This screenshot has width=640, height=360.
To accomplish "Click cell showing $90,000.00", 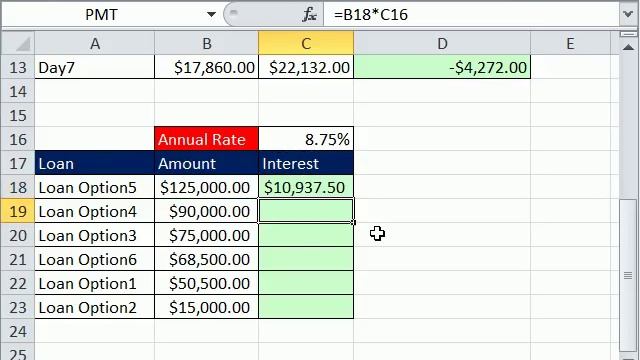I will (x=207, y=211).
